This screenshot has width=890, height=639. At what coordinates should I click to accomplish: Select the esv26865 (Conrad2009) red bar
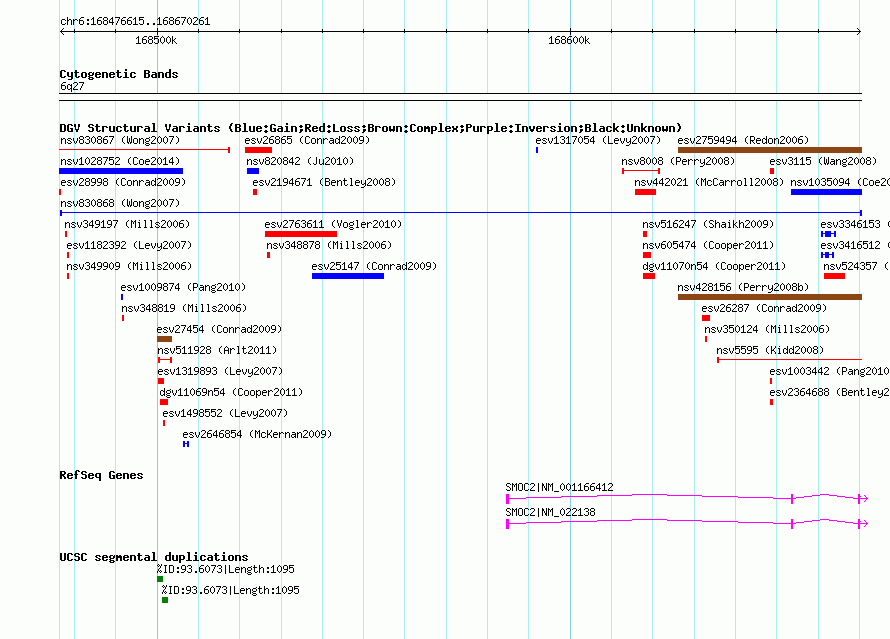click(x=258, y=150)
